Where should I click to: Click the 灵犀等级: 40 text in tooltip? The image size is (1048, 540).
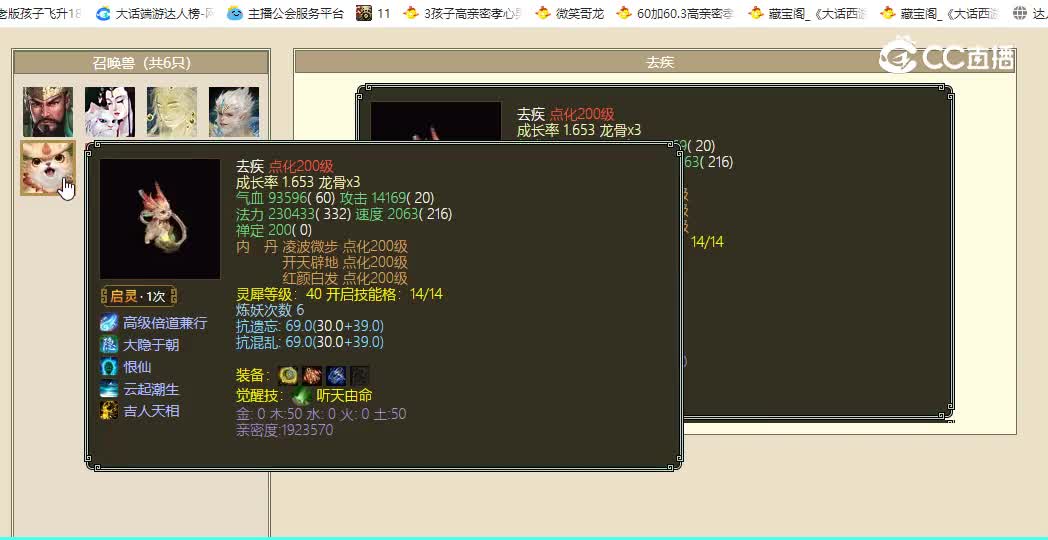tap(279, 295)
